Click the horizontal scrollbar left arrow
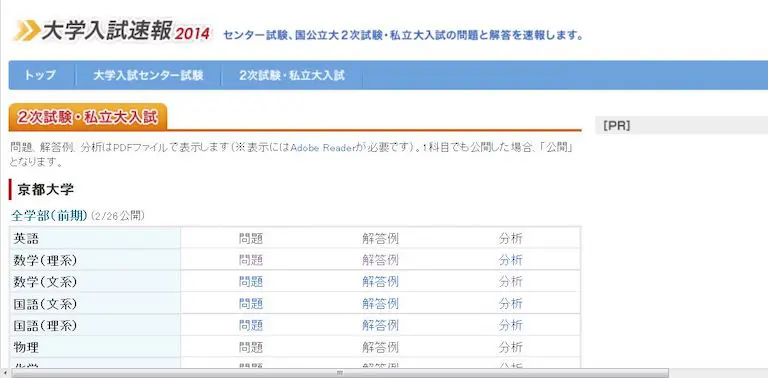This screenshot has height=378, width=768. [x=4, y=373]
